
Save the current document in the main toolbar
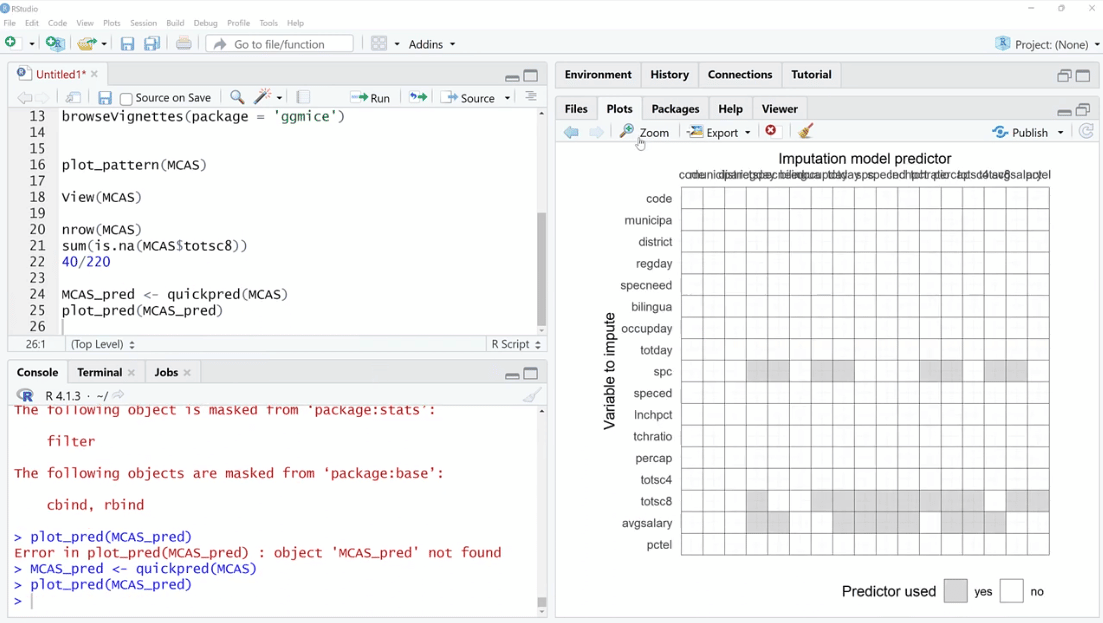(127, 44)
